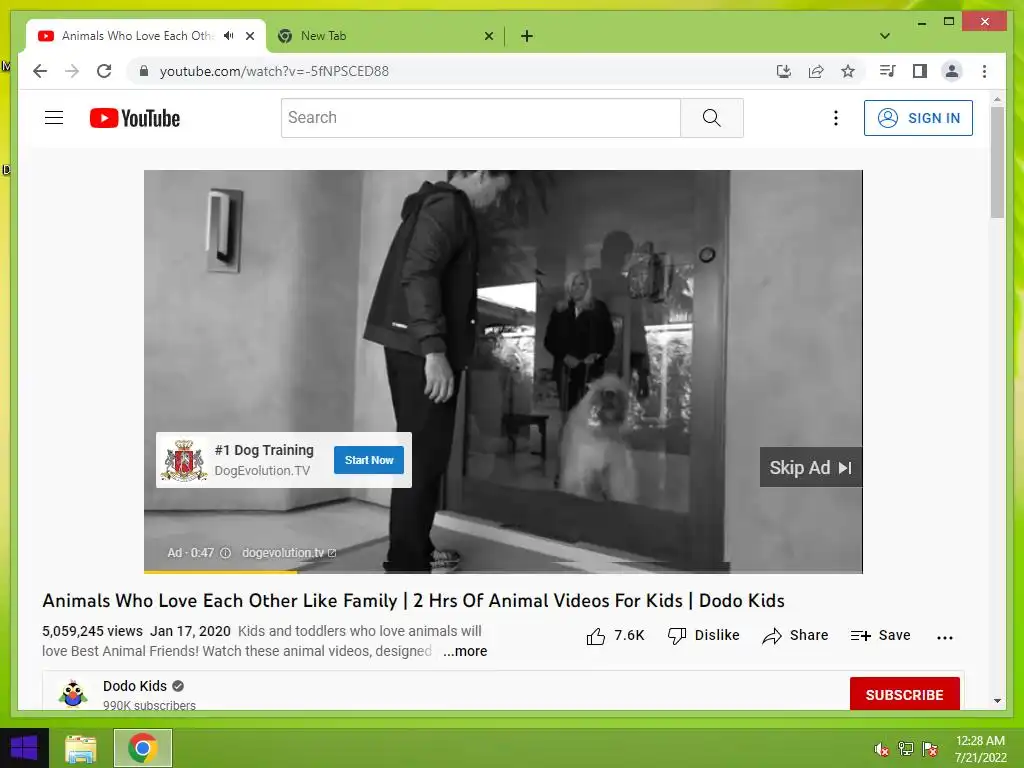Click the 990K subscribers text
This screenshot has width=1024, height=768.
click(149, 705)
